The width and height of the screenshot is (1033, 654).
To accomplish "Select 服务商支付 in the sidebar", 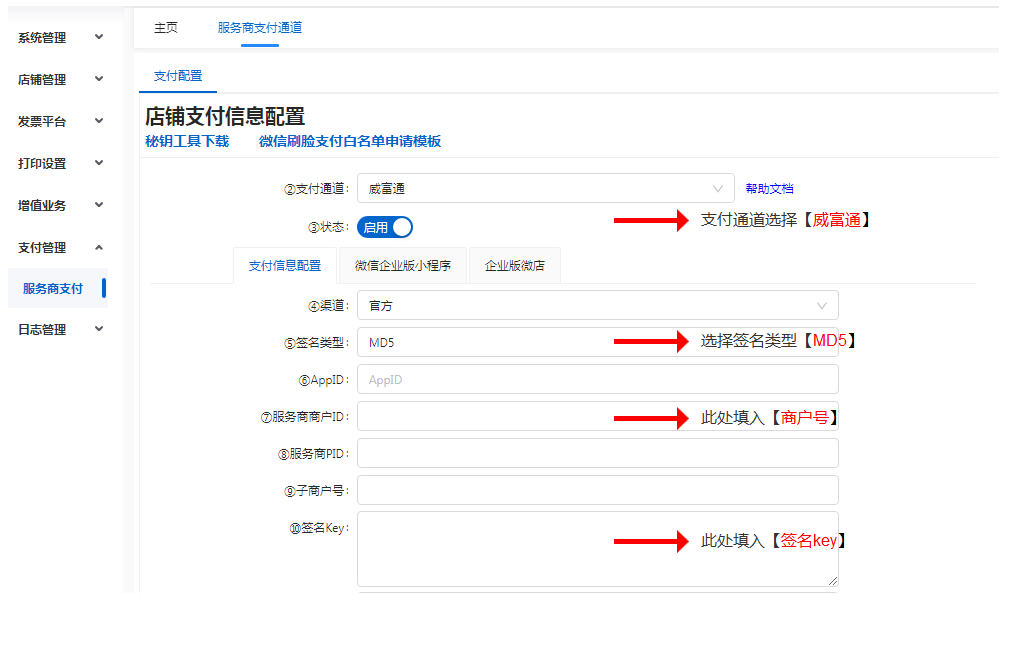I will tap(53, 289).
